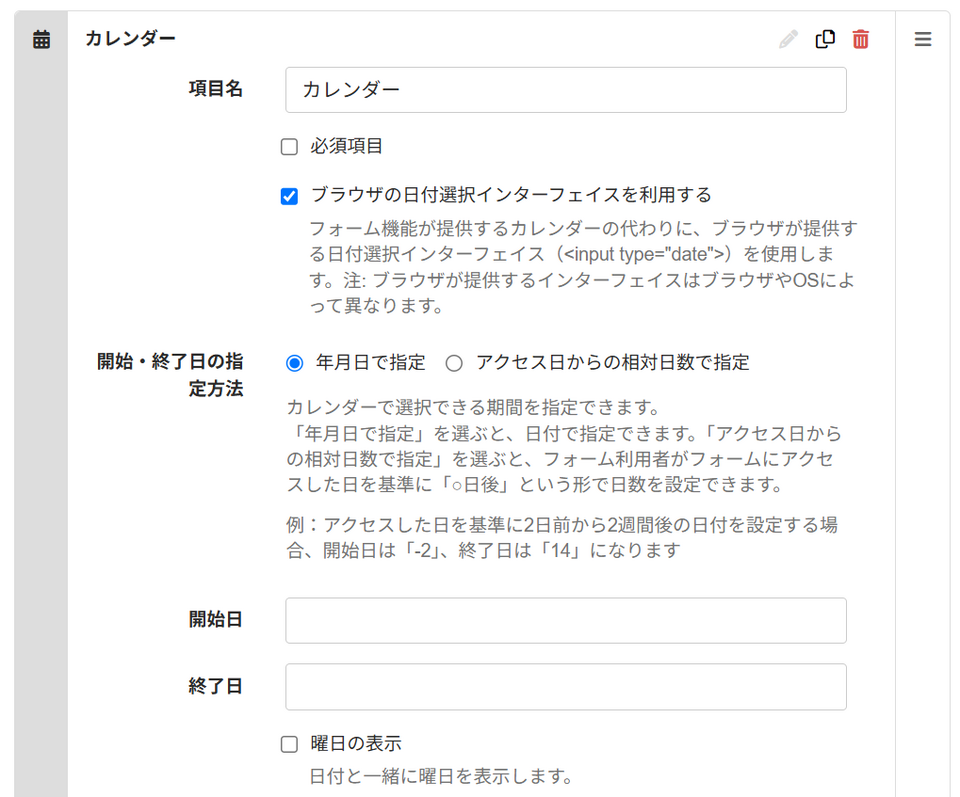This screenshot has width=960, height=797.
Task: Click the calendar icon in the gray sidebar
Action: [42, 39]
